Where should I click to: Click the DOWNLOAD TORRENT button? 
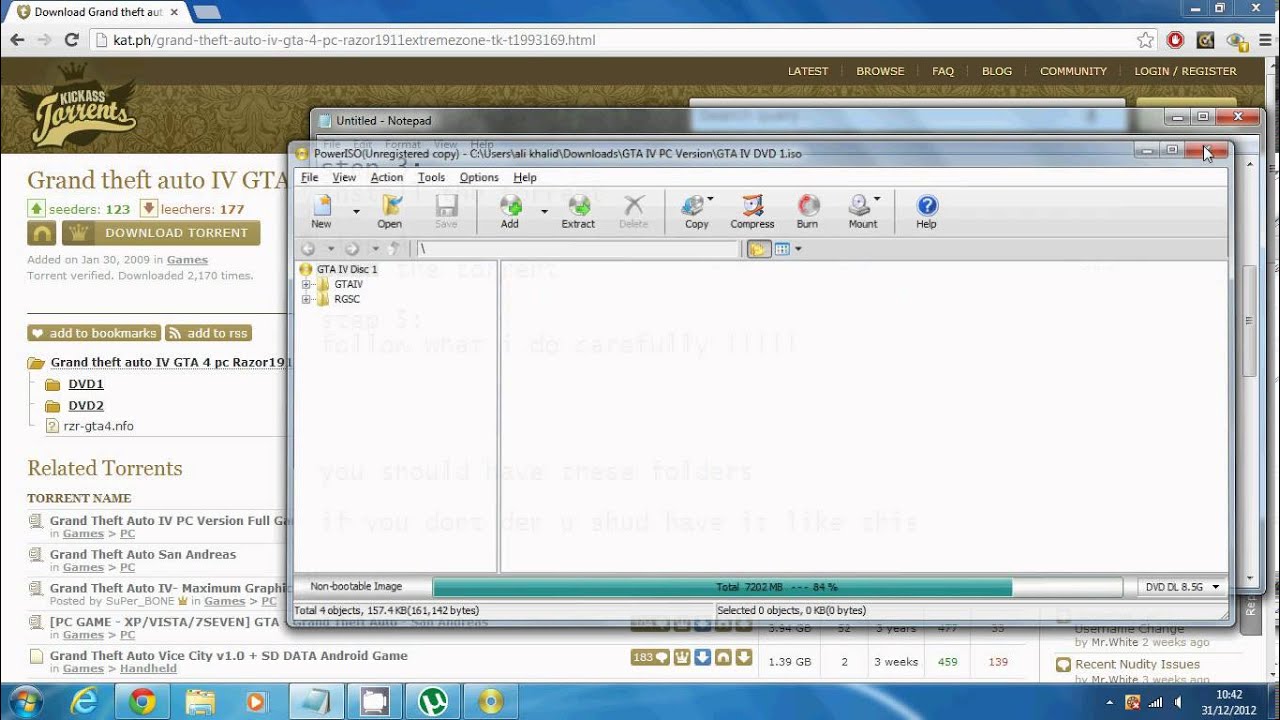(x=161, y=233)
